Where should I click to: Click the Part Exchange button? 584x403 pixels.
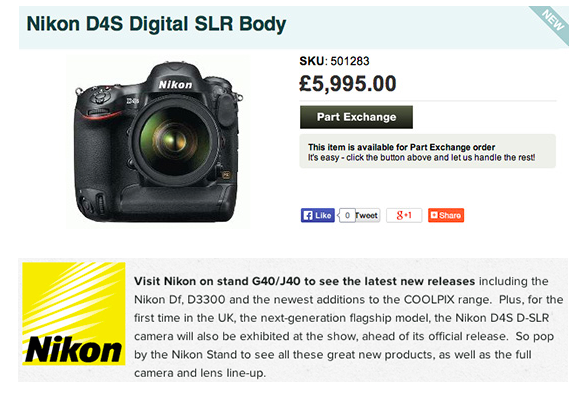356,117
